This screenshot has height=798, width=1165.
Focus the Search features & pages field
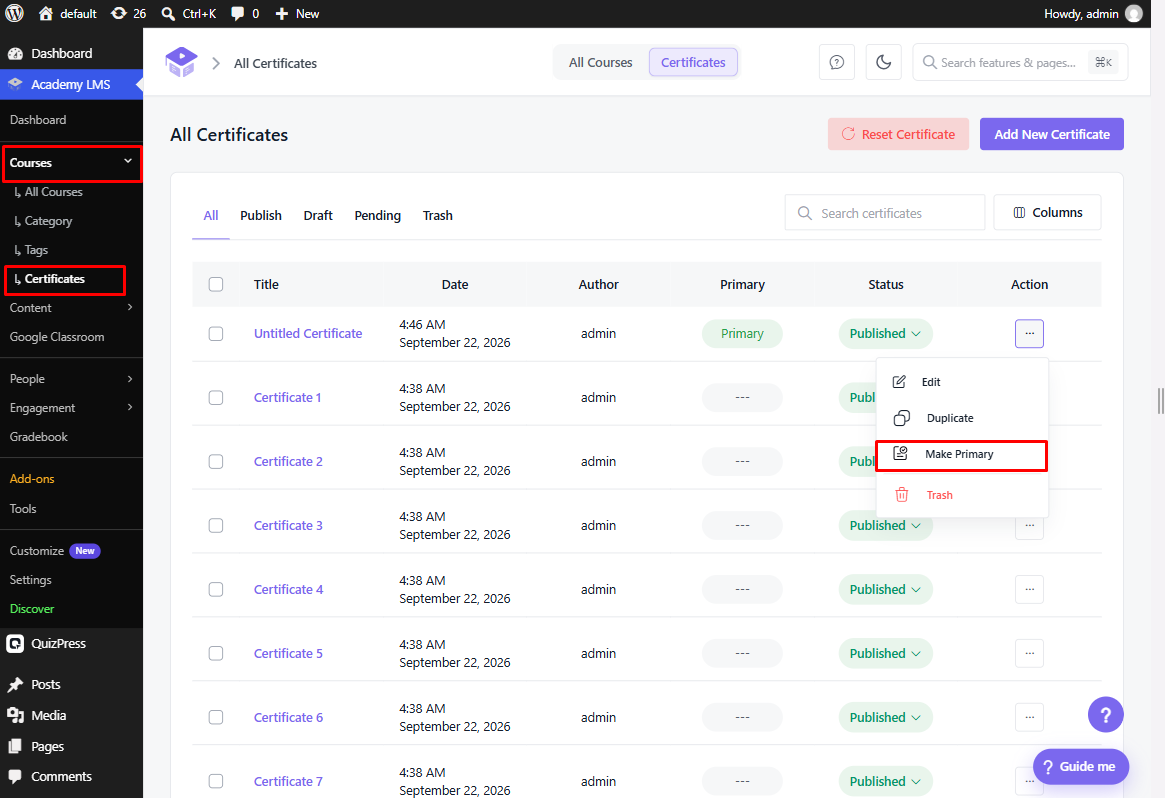[x=1020, y=62]
